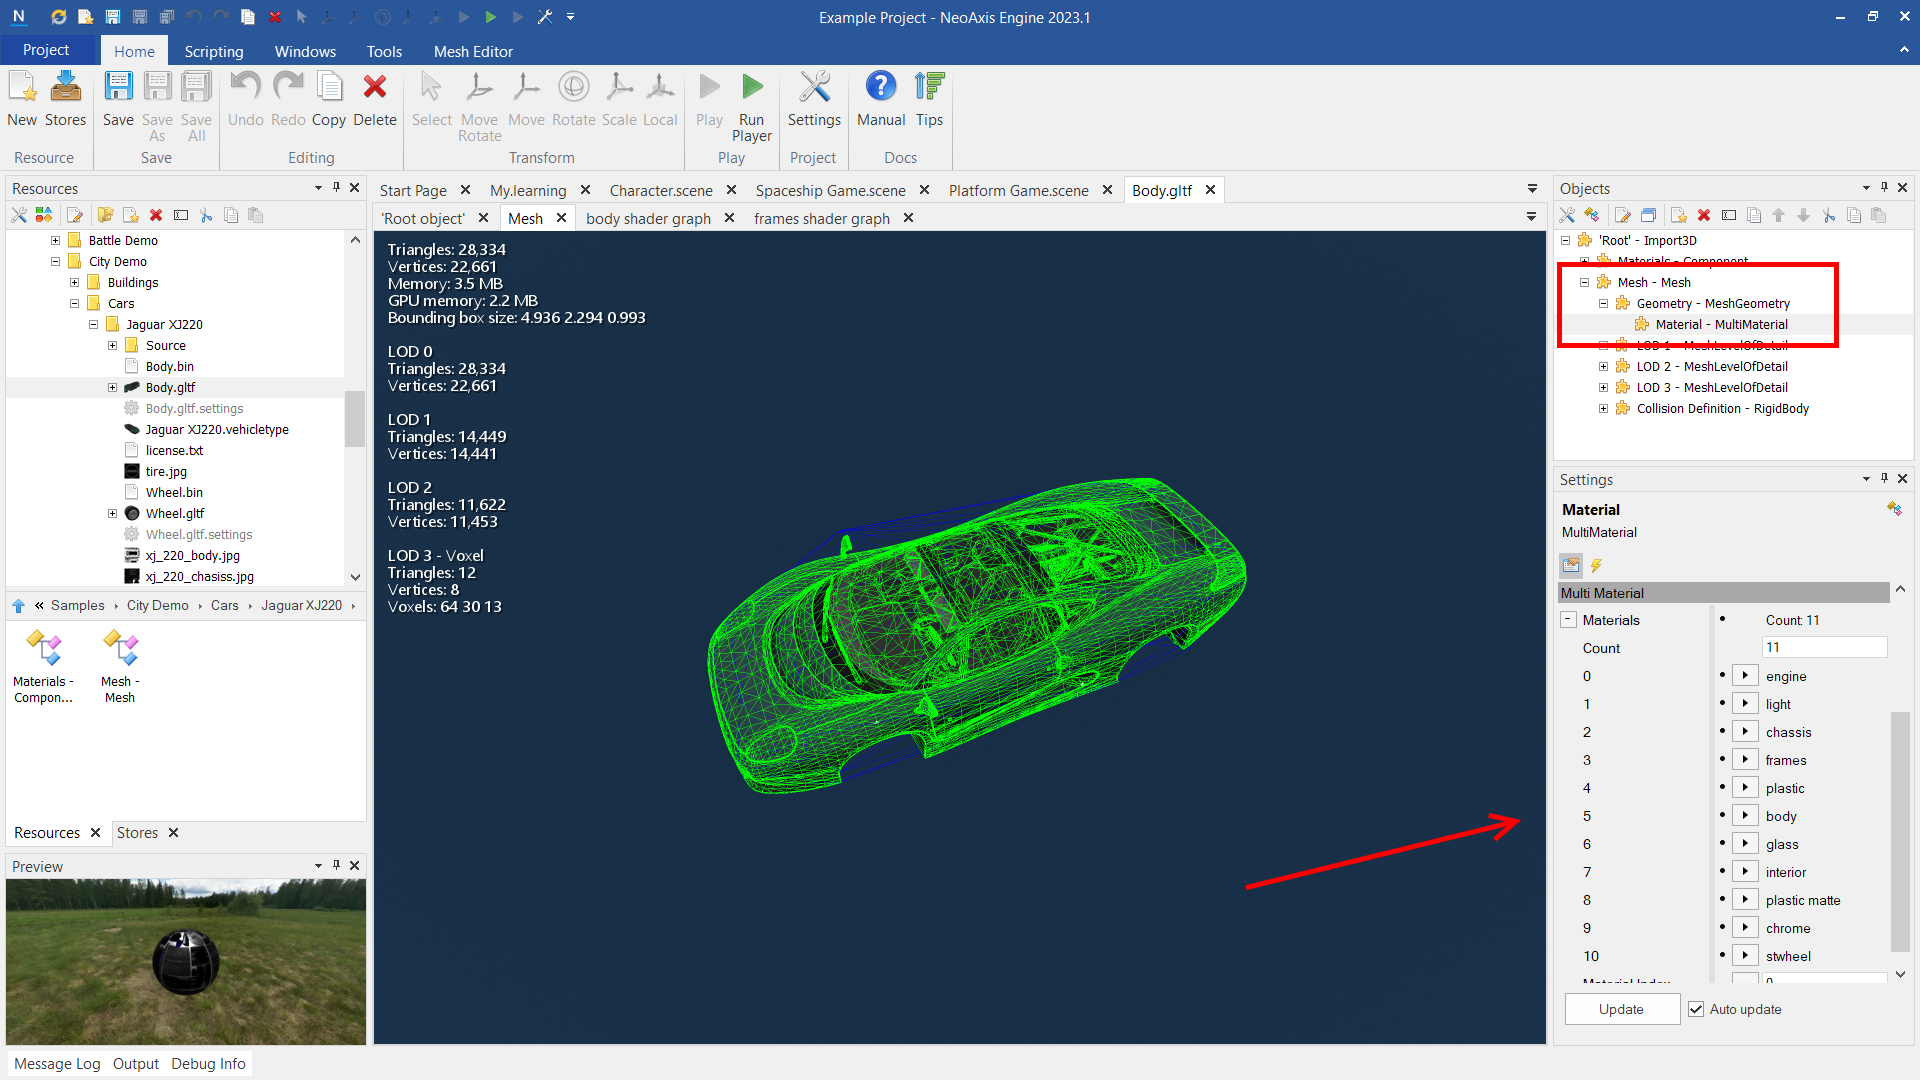Open the Mesh Editor ribbon tab
Viewport: 1920px width, 1080px height.
click(x=473, y=51)
